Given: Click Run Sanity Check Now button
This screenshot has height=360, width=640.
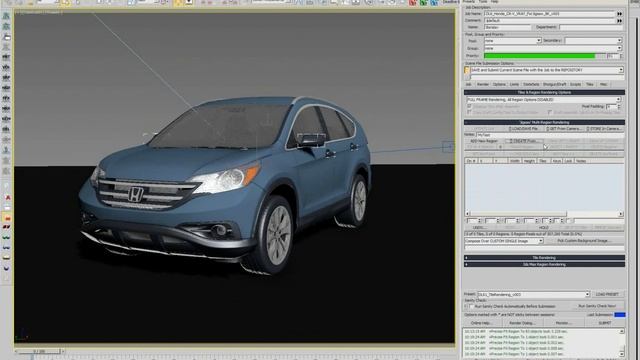Looking at the screenshot, I should pyautogui.click(x=597, y=306).
